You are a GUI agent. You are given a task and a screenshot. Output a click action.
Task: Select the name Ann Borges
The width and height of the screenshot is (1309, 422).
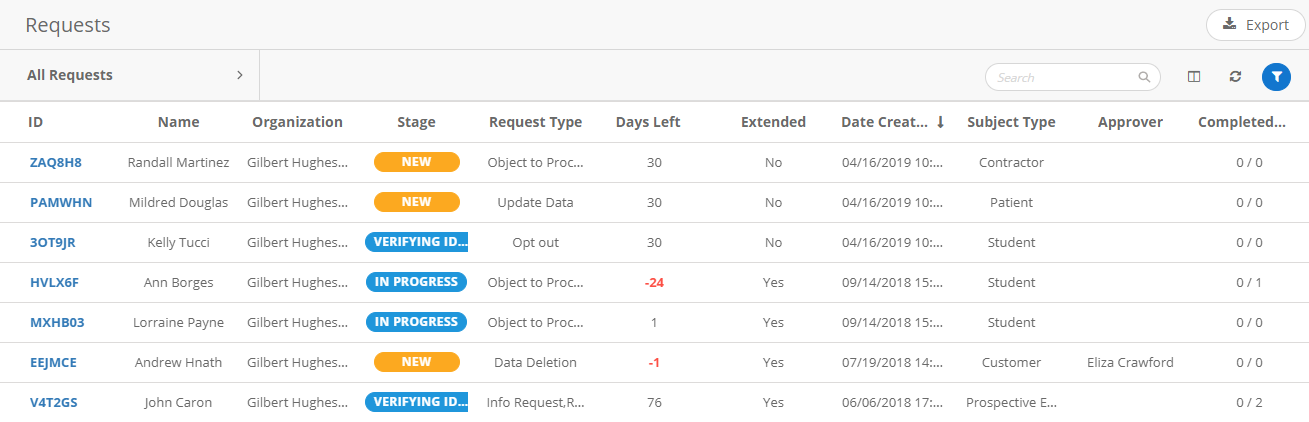[179, 282]
